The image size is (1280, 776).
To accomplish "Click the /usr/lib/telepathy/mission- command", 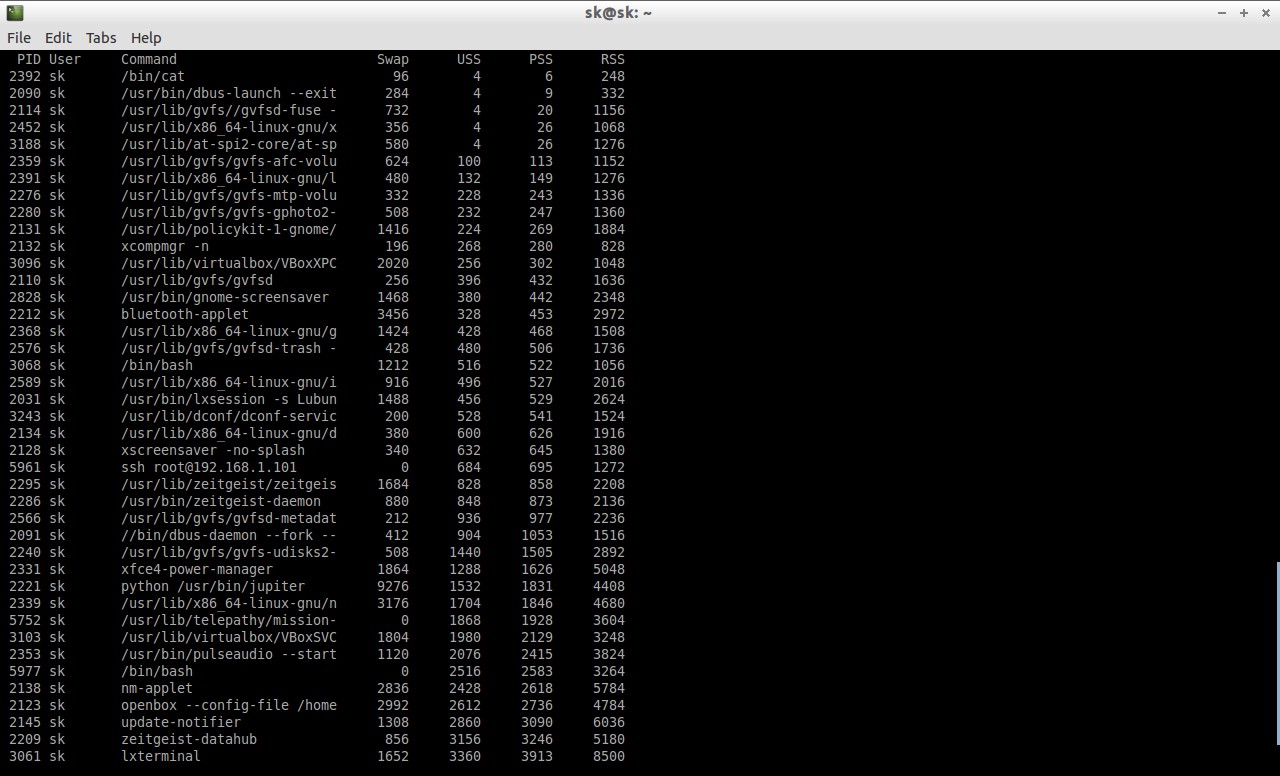I will tap(229, 620).
